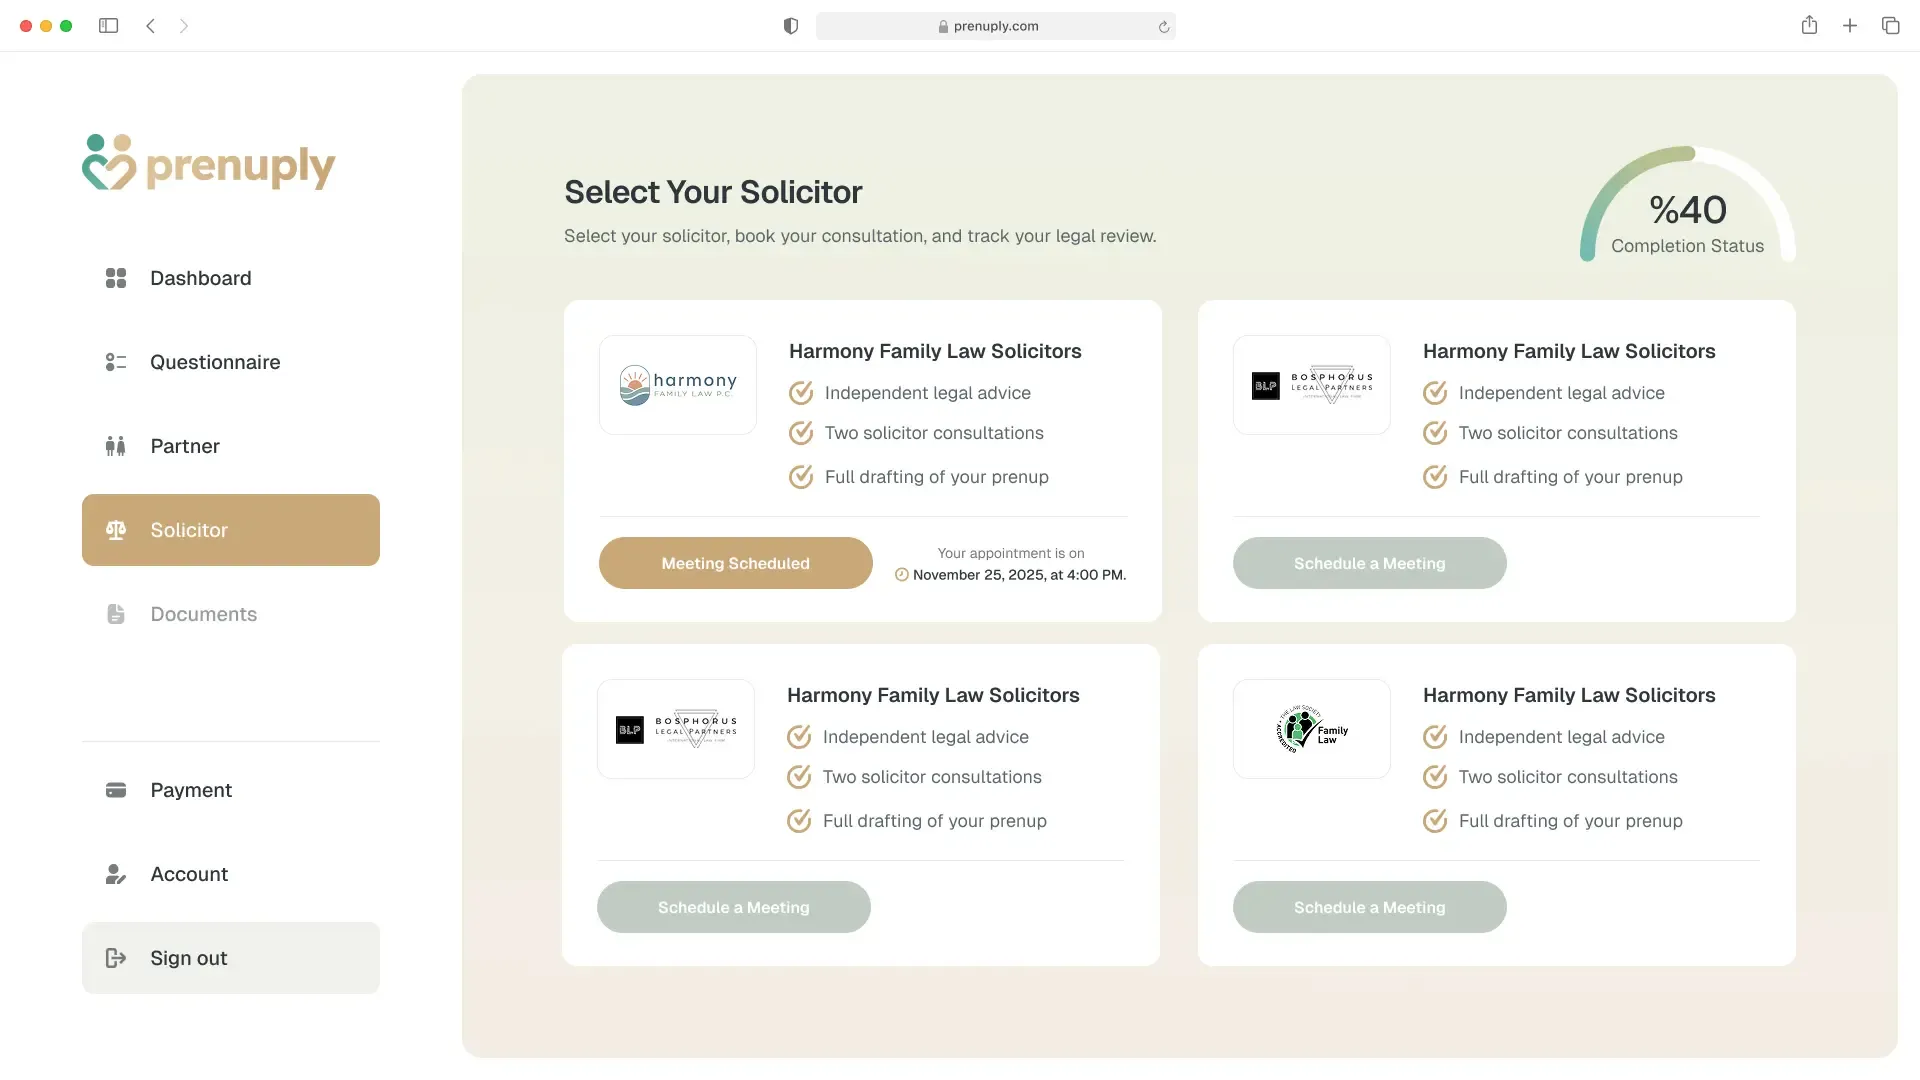The width and height of the screenshot is (1920, 1080).
Task: Click the Sign out arrow icon
Action: (x=116, y=958)
